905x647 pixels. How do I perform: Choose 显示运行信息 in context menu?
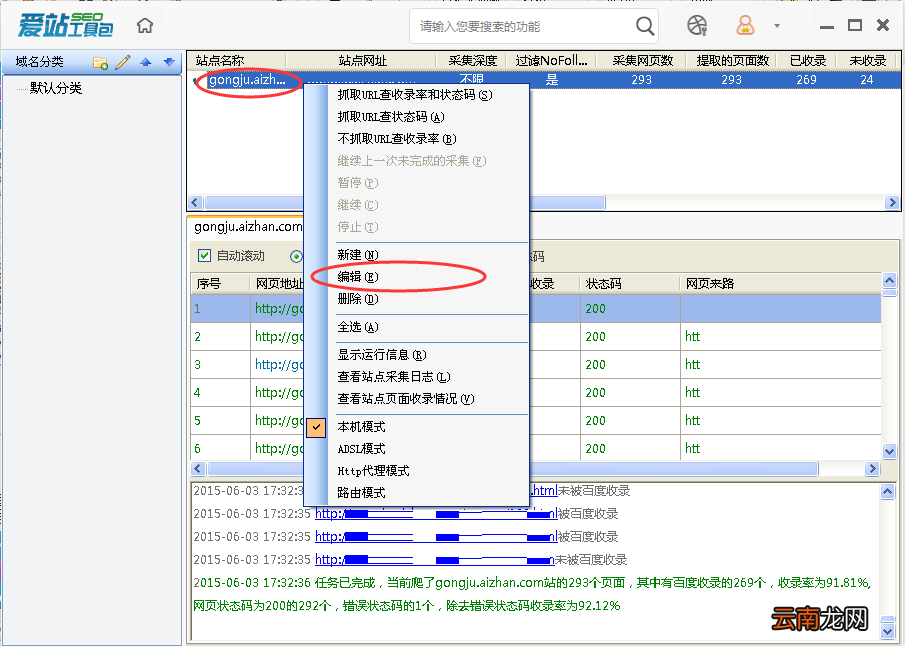[x=382, y=354]
